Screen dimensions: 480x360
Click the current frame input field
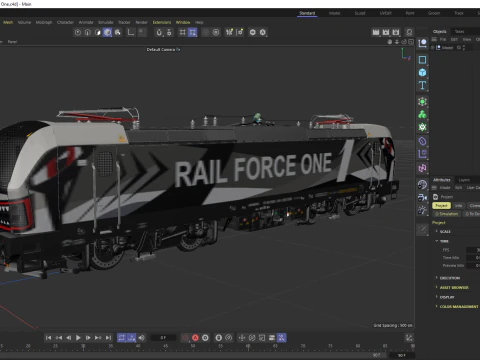pyautogui.click(x=163, y=338)
